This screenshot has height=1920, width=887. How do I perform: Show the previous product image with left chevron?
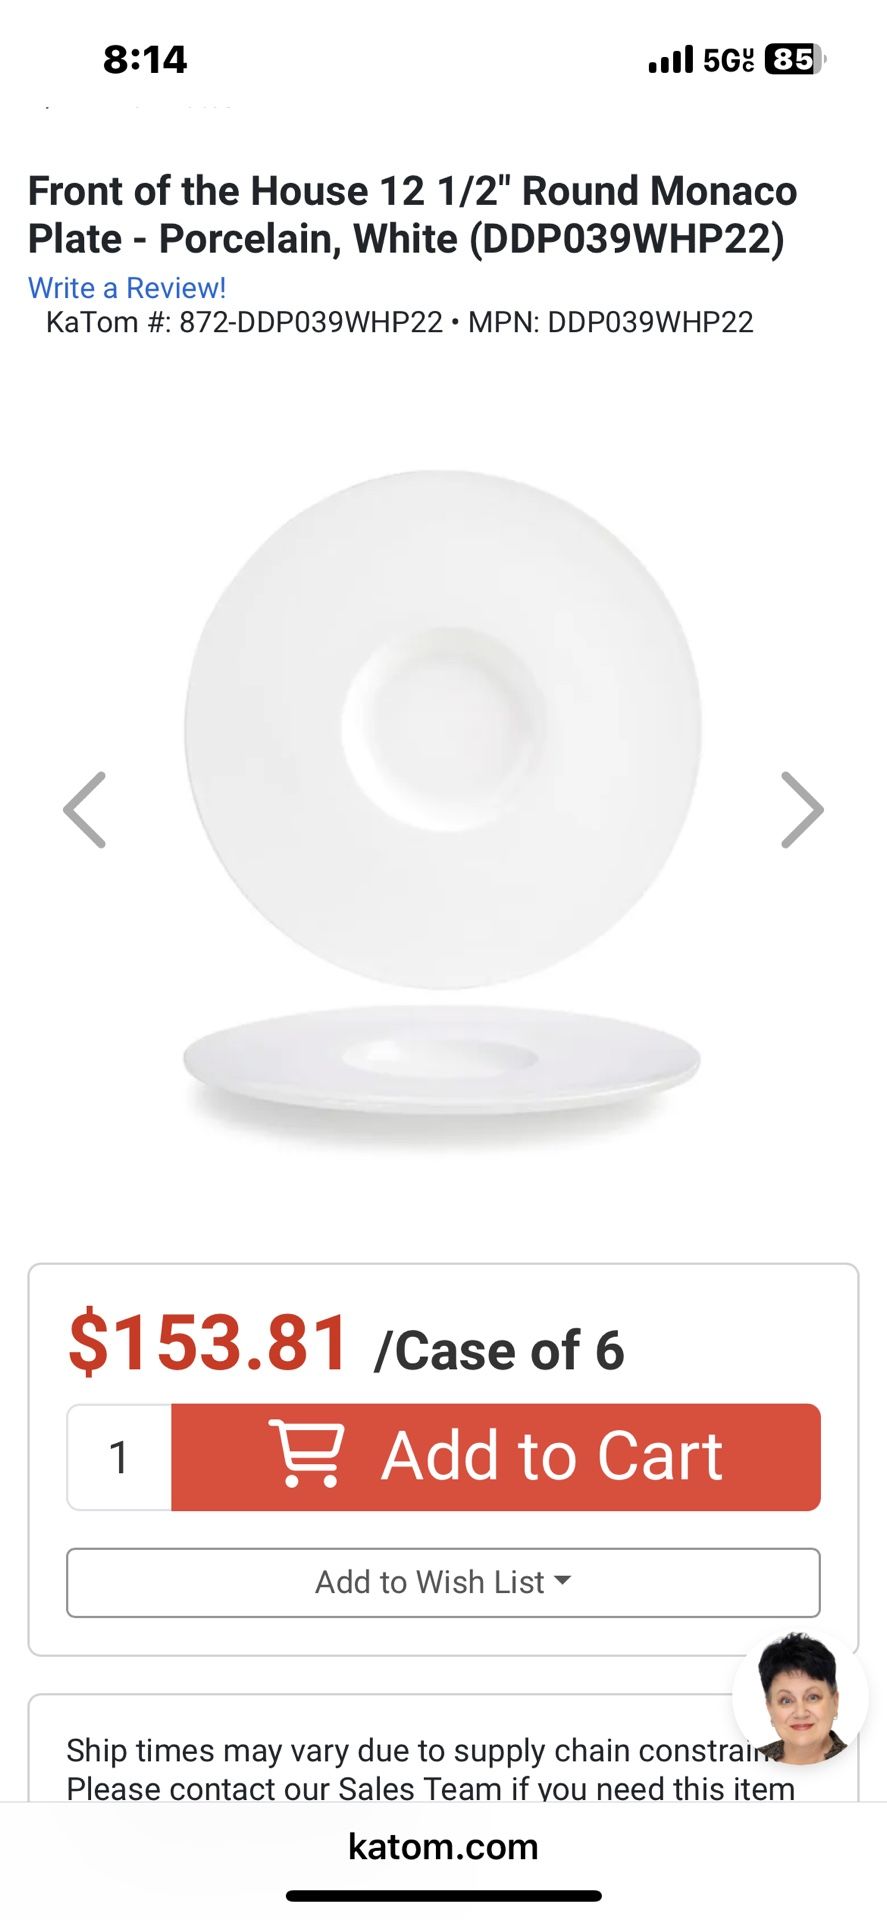[85, 810]
